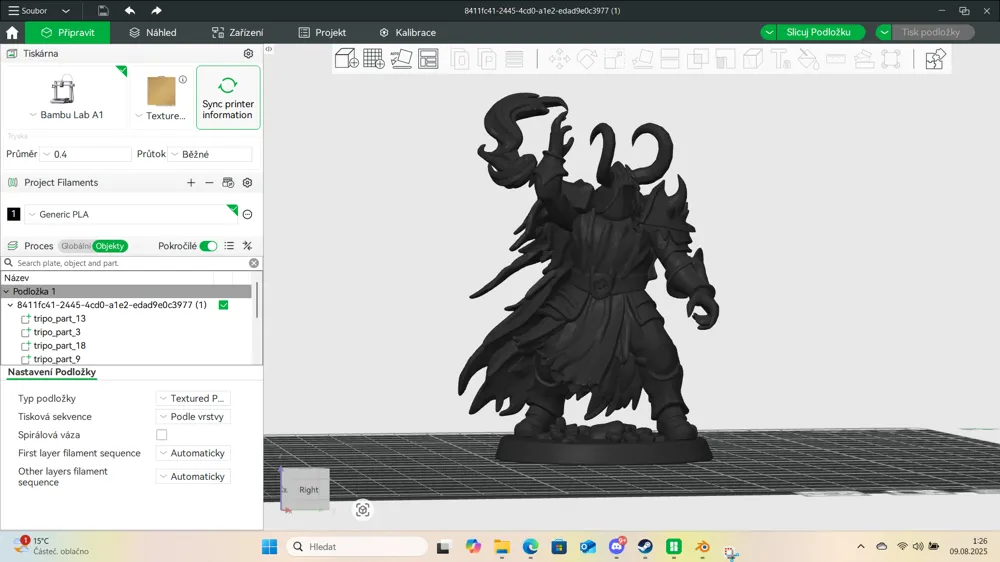Screen dimensions: 1000x562
Task: Uncheck the printable checkbox for 8411fc41 object
Action: [223, 305]
